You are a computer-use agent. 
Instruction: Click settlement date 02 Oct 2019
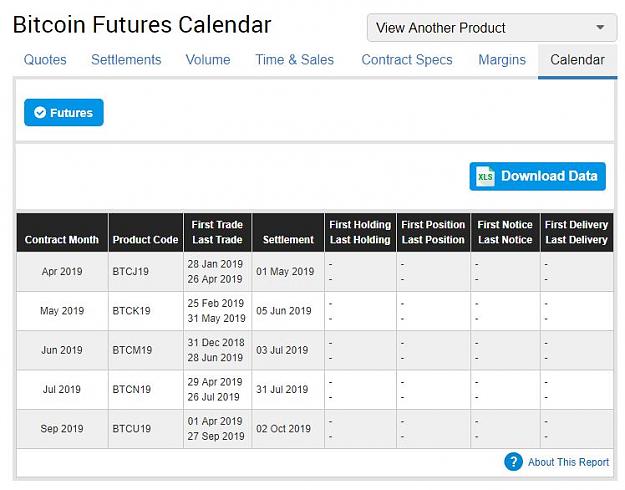[283, 429]
